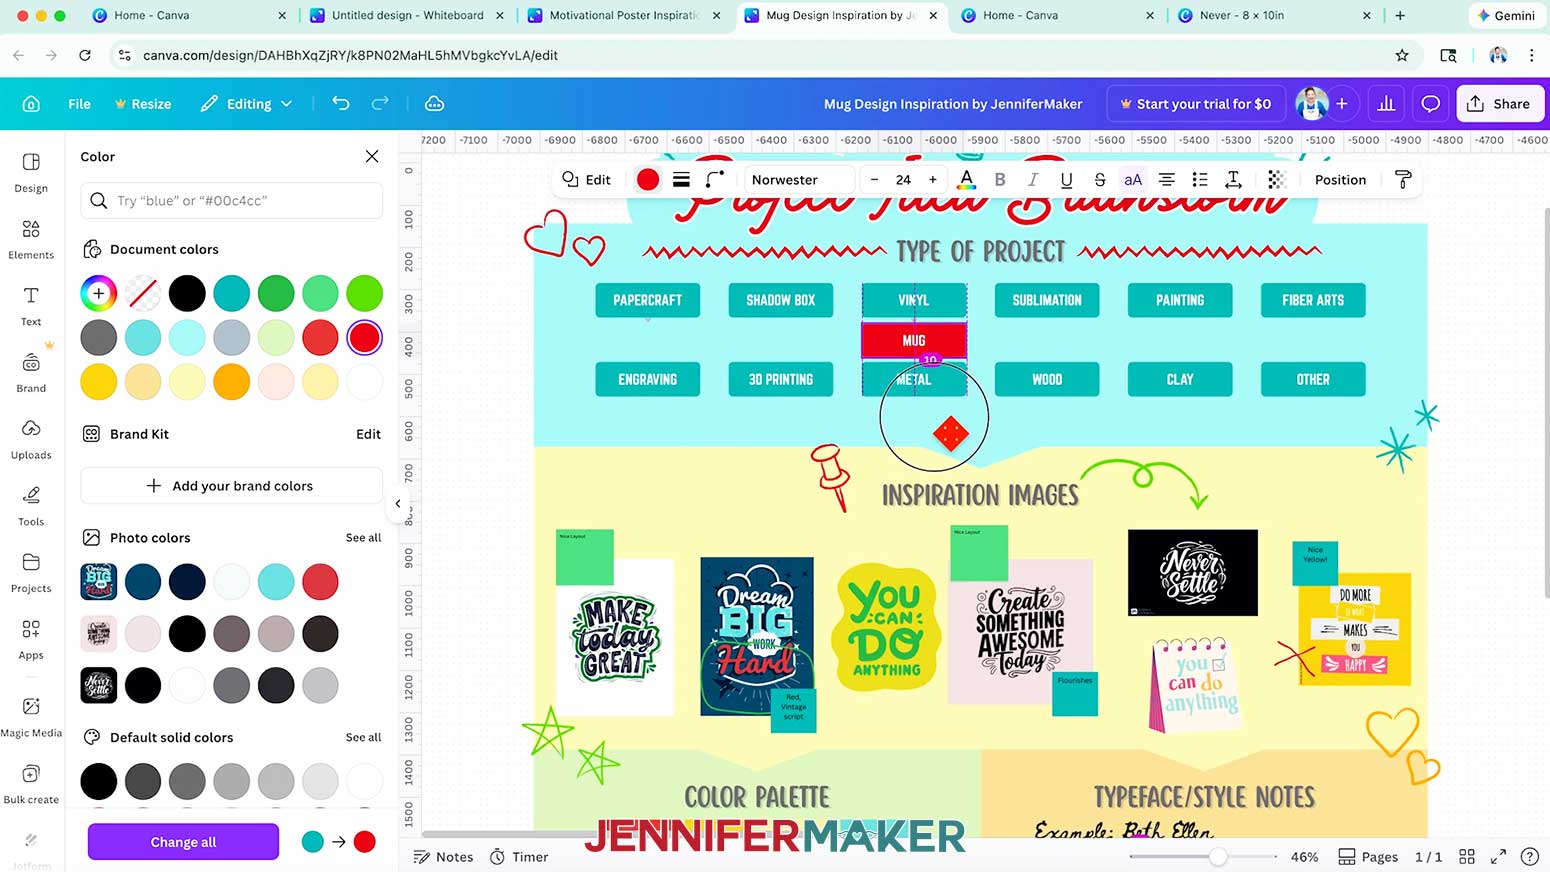The height and width of the screenshot is (872, 1550).
Task: Redo the last action
Action: pos(380,104)
